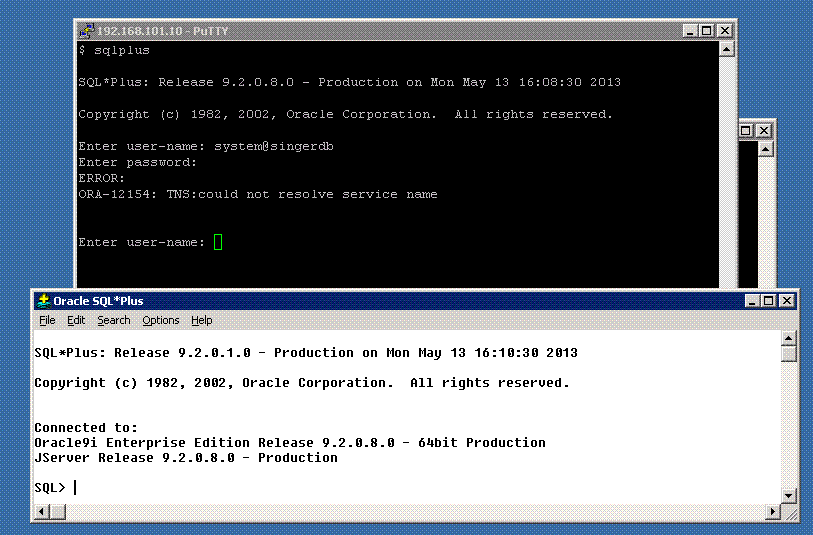Click the 'ERROR:' line in PuTTY
Screen dimensions: 813x535
pyautogui.click(x=102, y=178)
